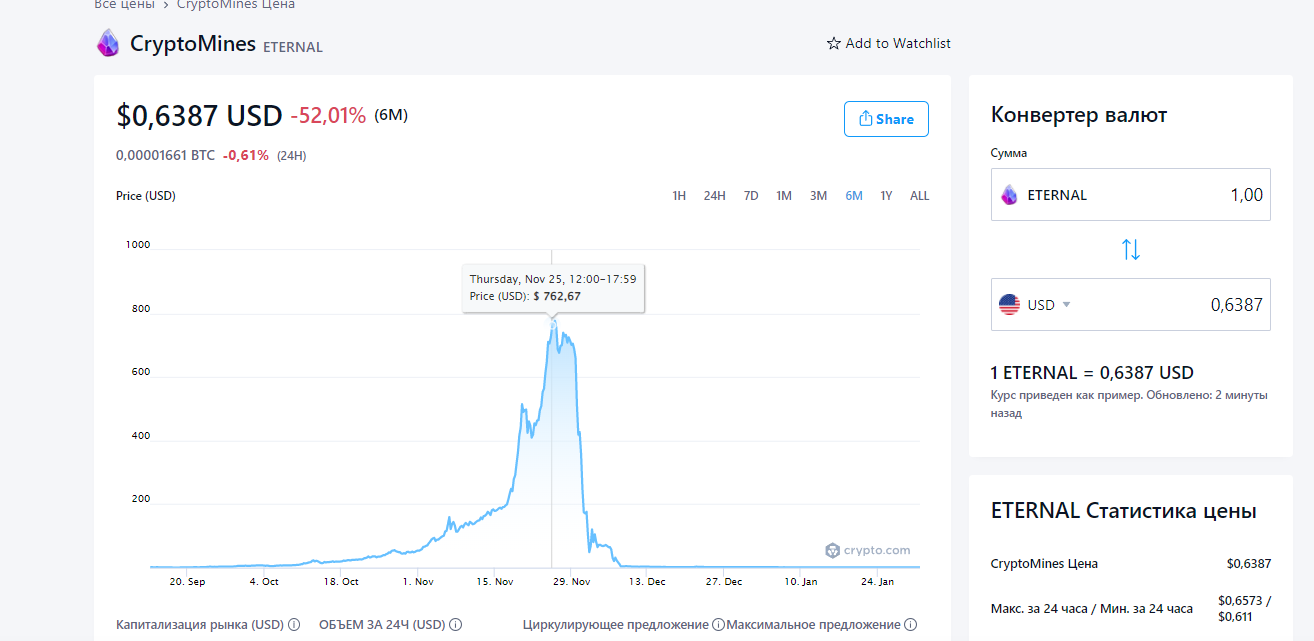Viewport: 1314px width, 641px height.
Task: Click the Price (USD) chart label
Action: pyautogui.click(x=146, y=196)
